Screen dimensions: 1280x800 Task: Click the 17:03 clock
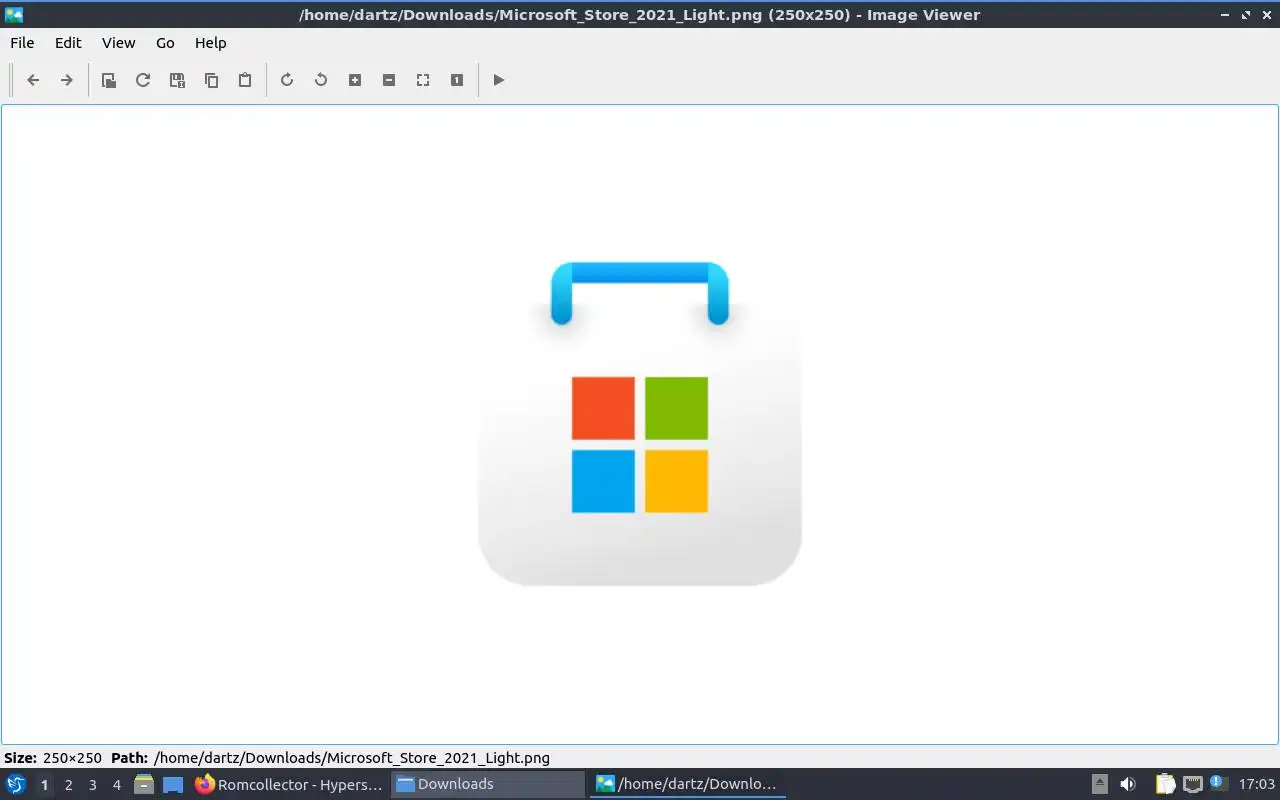tap(1256, 784)
